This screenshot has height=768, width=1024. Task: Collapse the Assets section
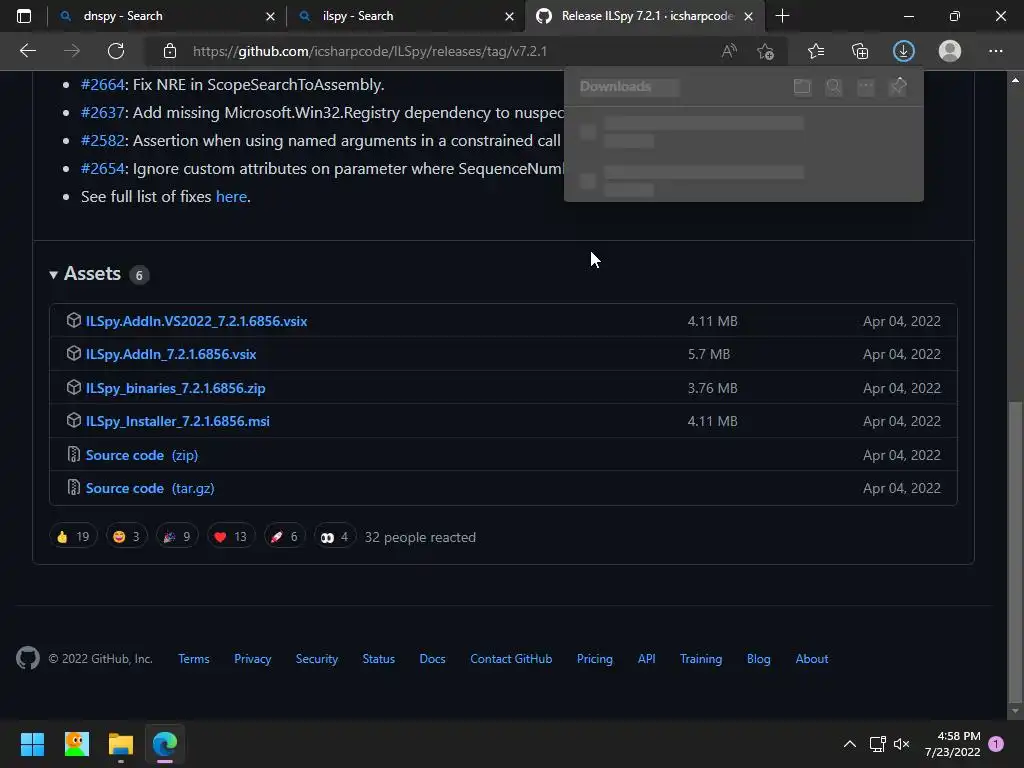pyautogui.click(x=86, y=274)
